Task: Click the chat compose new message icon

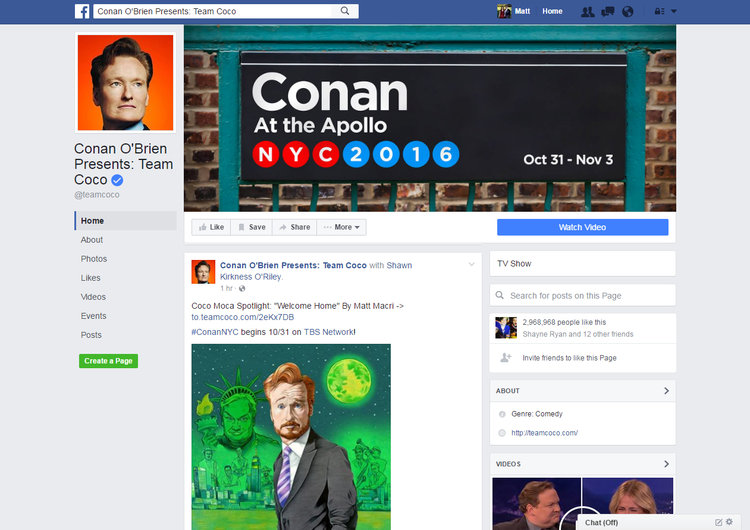Action: point(718,522)
